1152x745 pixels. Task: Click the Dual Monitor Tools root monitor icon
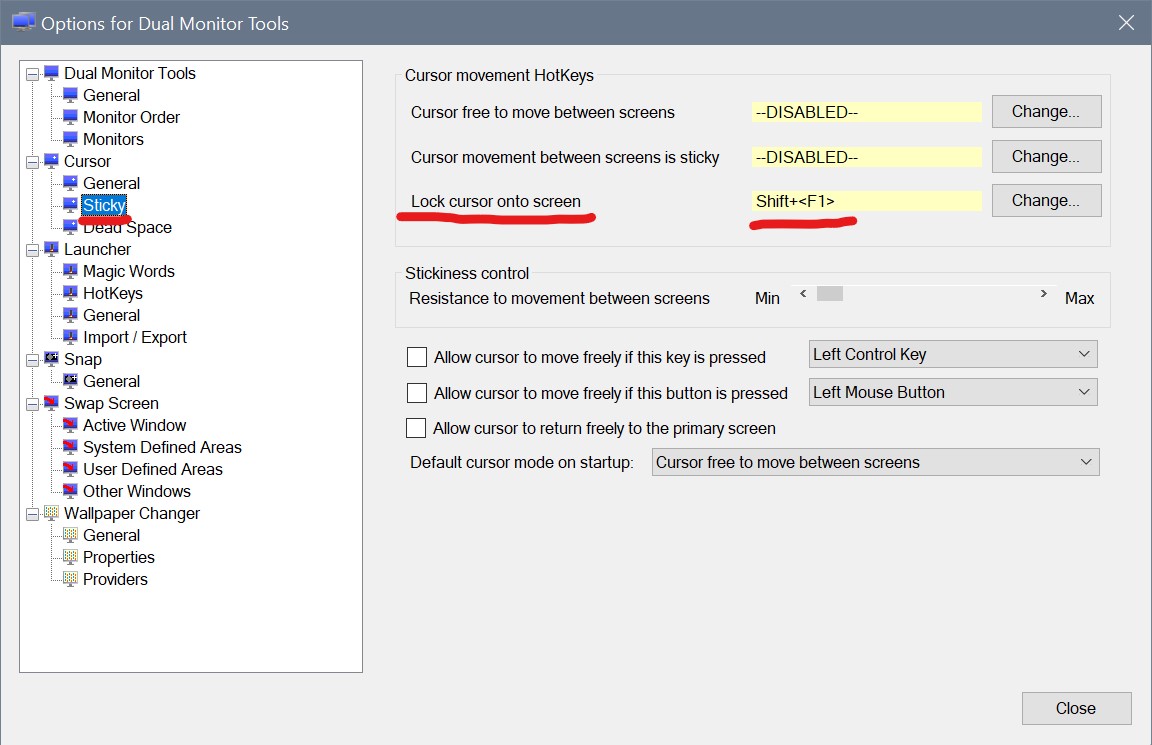51,73
